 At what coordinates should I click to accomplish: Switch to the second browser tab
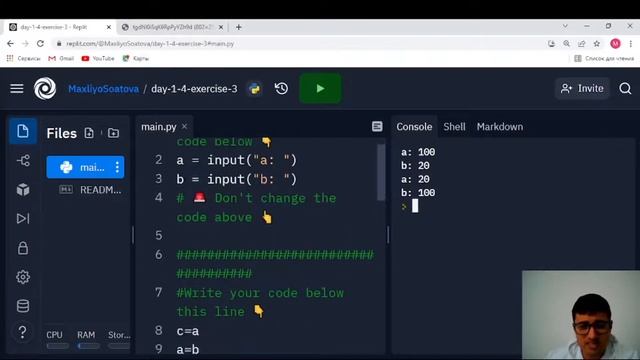pos(172,27)
